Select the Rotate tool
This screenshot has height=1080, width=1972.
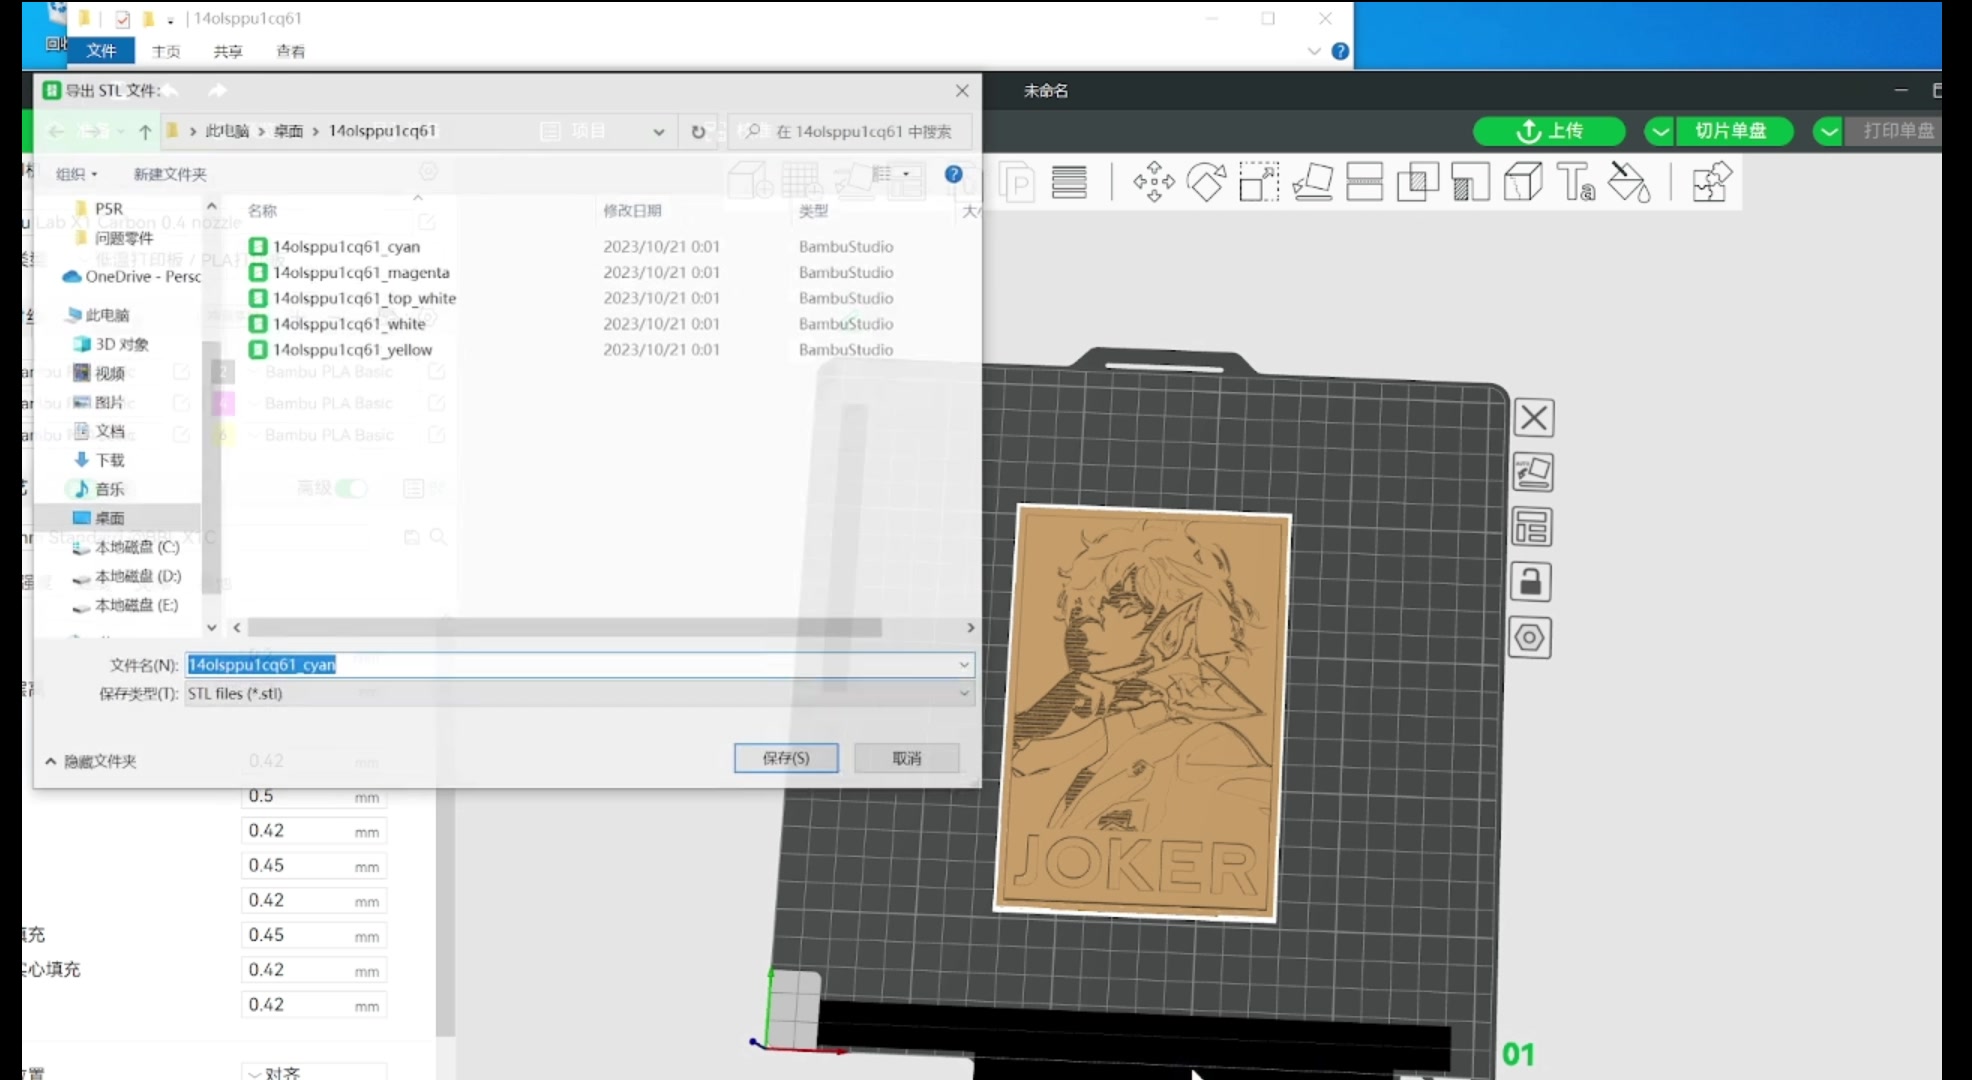coord(1206,182)
